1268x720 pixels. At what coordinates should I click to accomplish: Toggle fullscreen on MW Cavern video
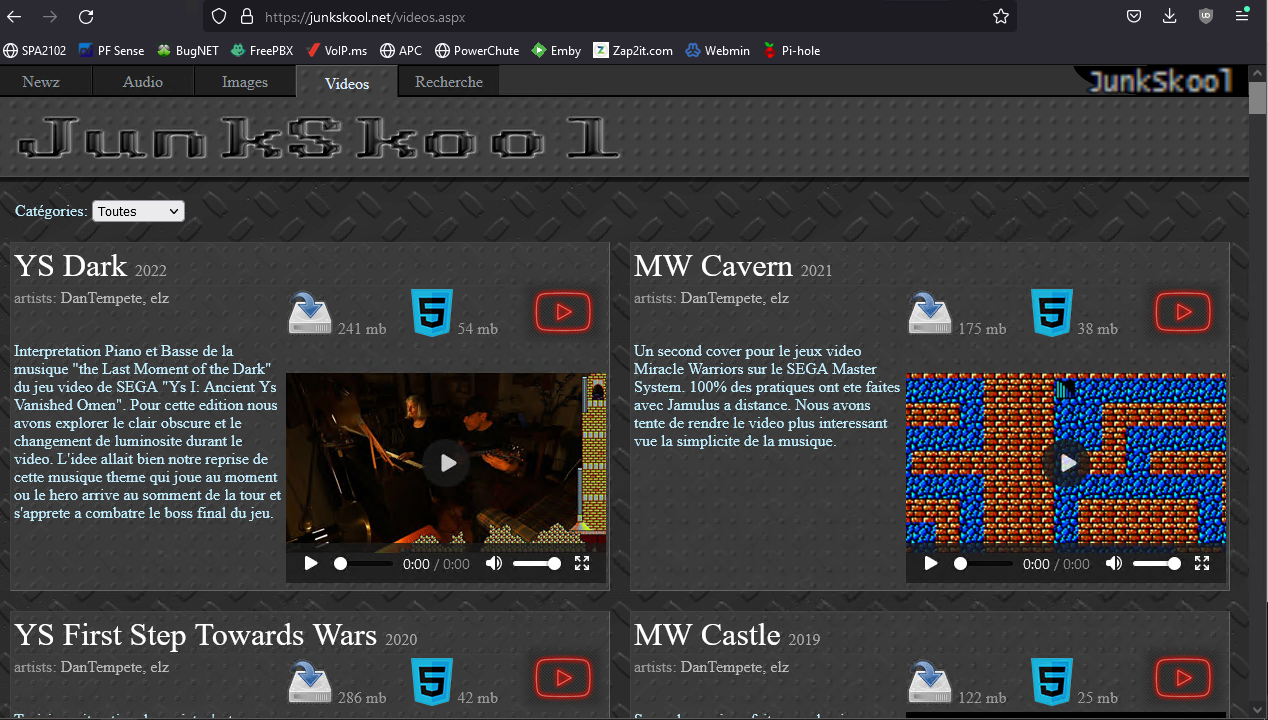coord(1202,564)
